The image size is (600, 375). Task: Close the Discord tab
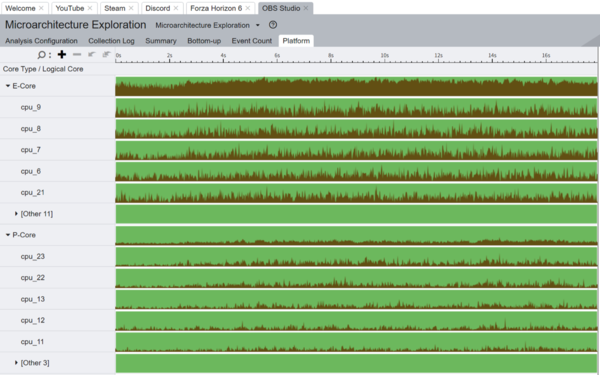pyautogui.click(x=176, y=8)
